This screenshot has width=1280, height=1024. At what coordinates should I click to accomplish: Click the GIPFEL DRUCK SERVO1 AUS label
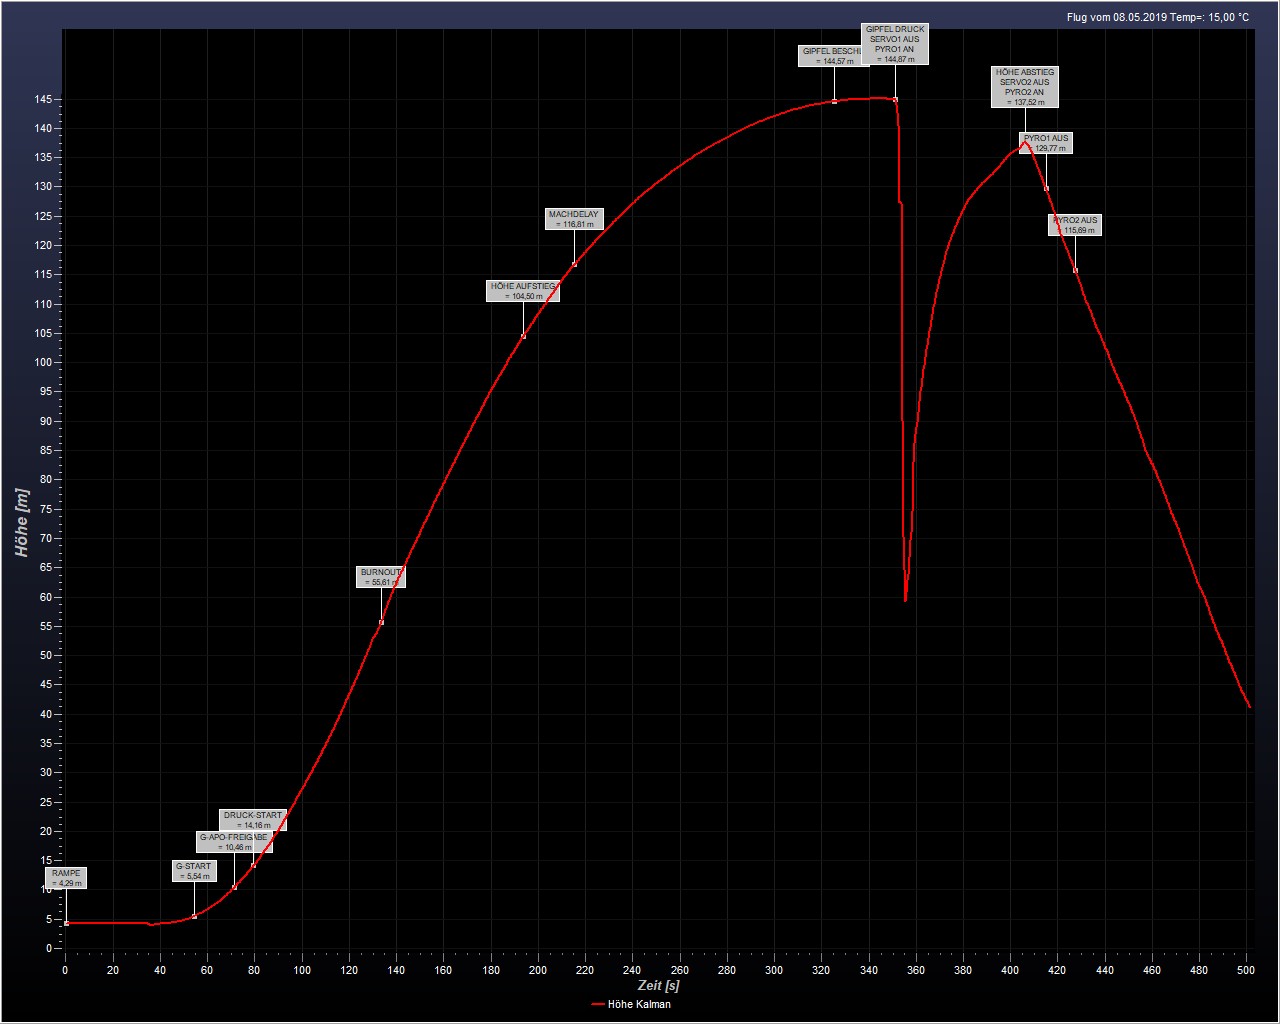pos(895,44)
